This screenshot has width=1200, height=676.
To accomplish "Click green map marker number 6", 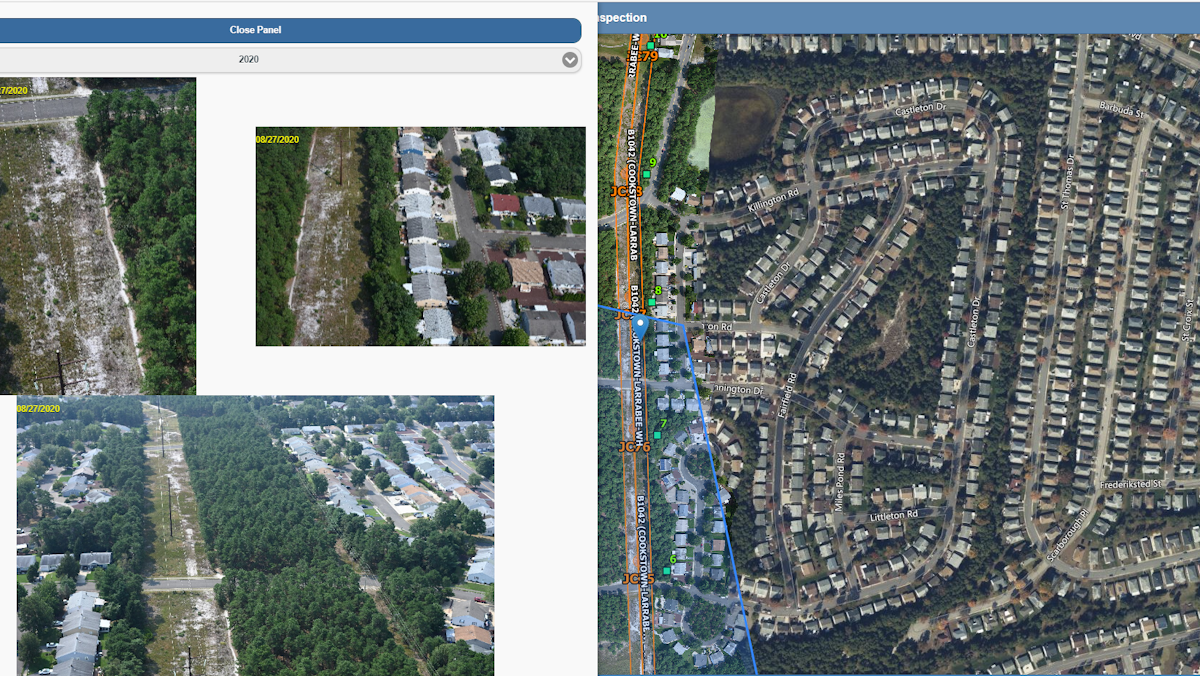I will [x=667, y=571].
